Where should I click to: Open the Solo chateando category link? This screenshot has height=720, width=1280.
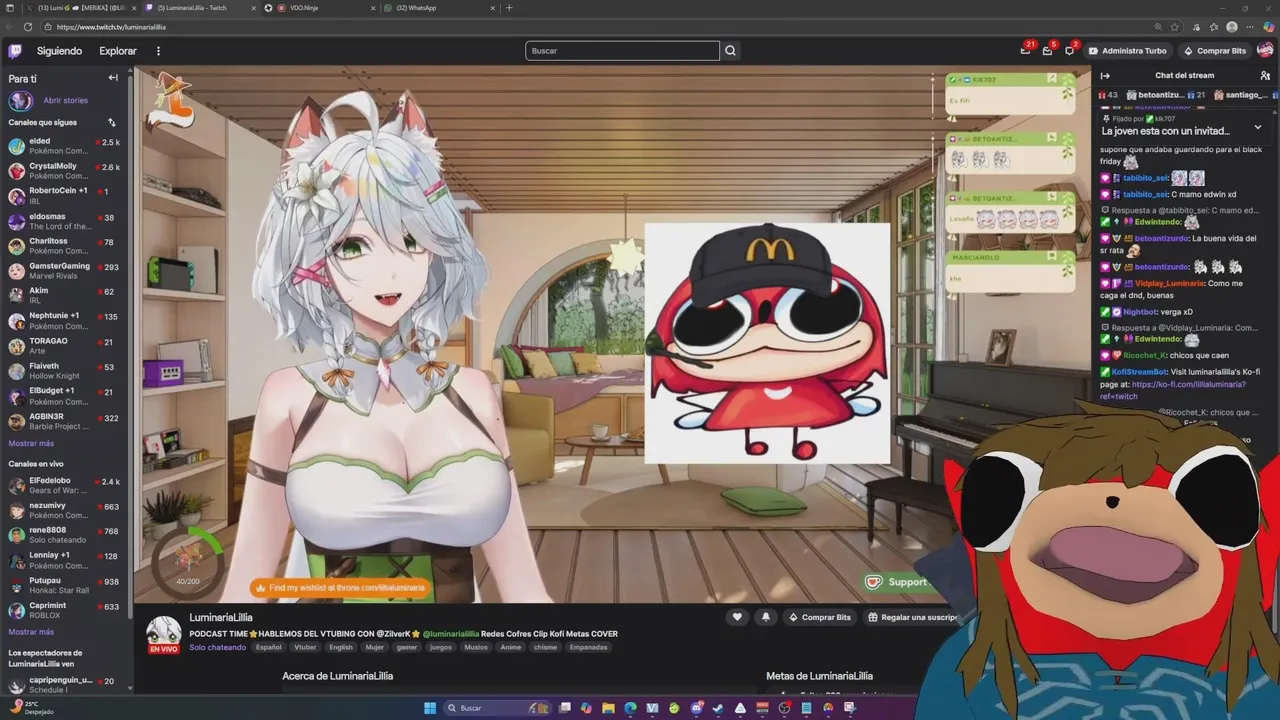coord(217,647)
